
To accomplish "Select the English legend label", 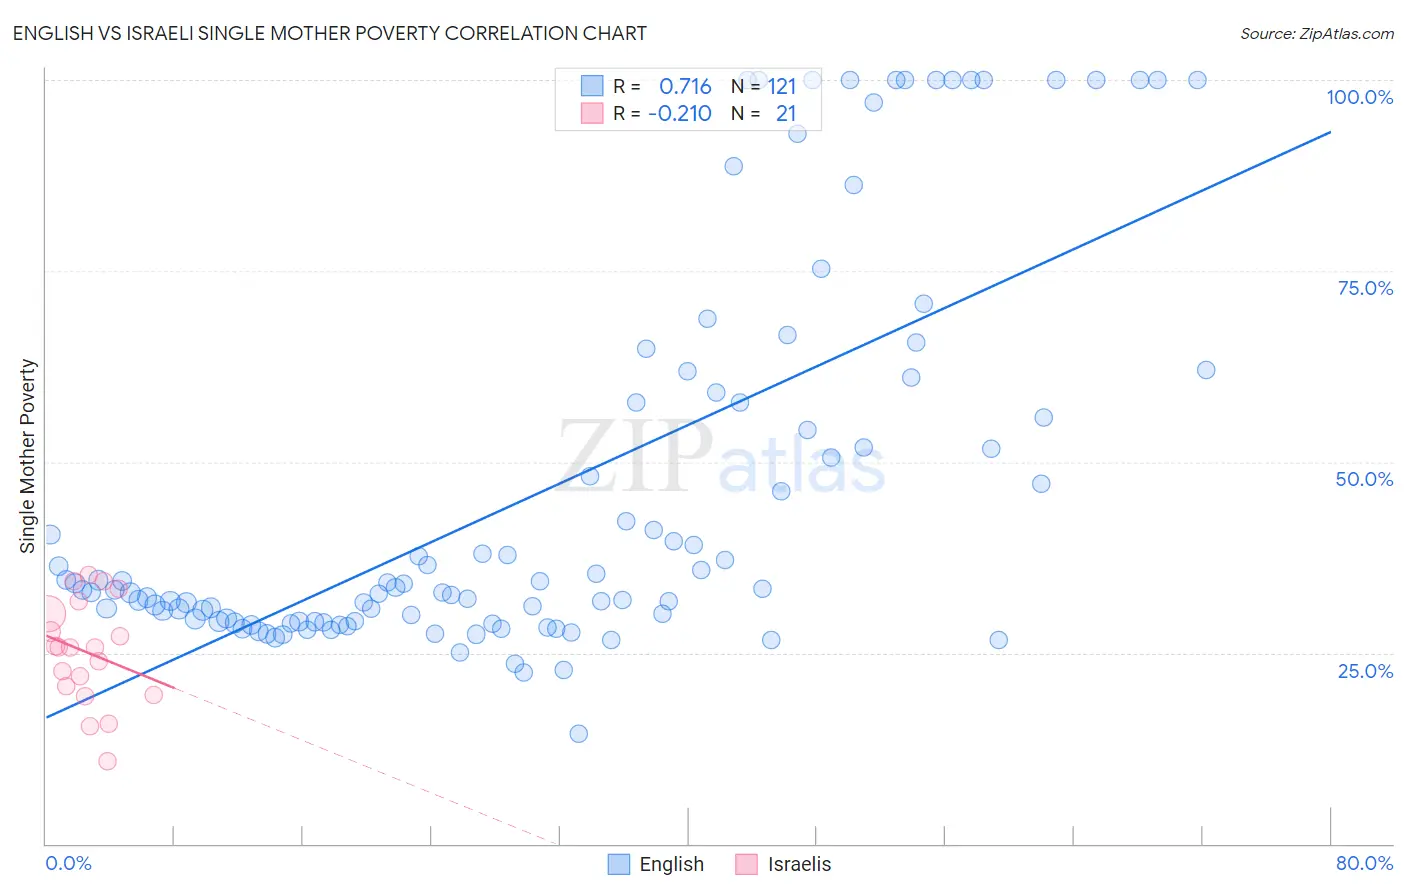I will tap(671, 864).
